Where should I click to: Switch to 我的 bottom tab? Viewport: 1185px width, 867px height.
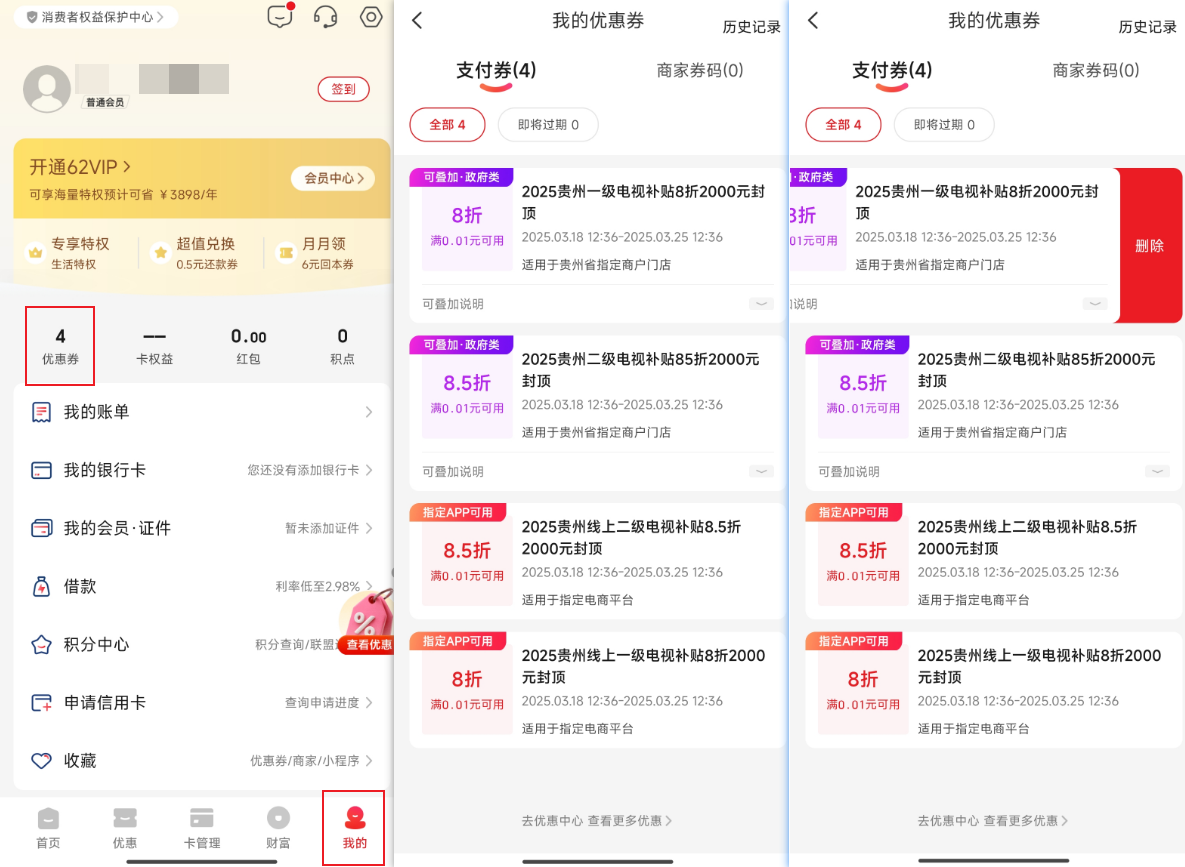354,828
